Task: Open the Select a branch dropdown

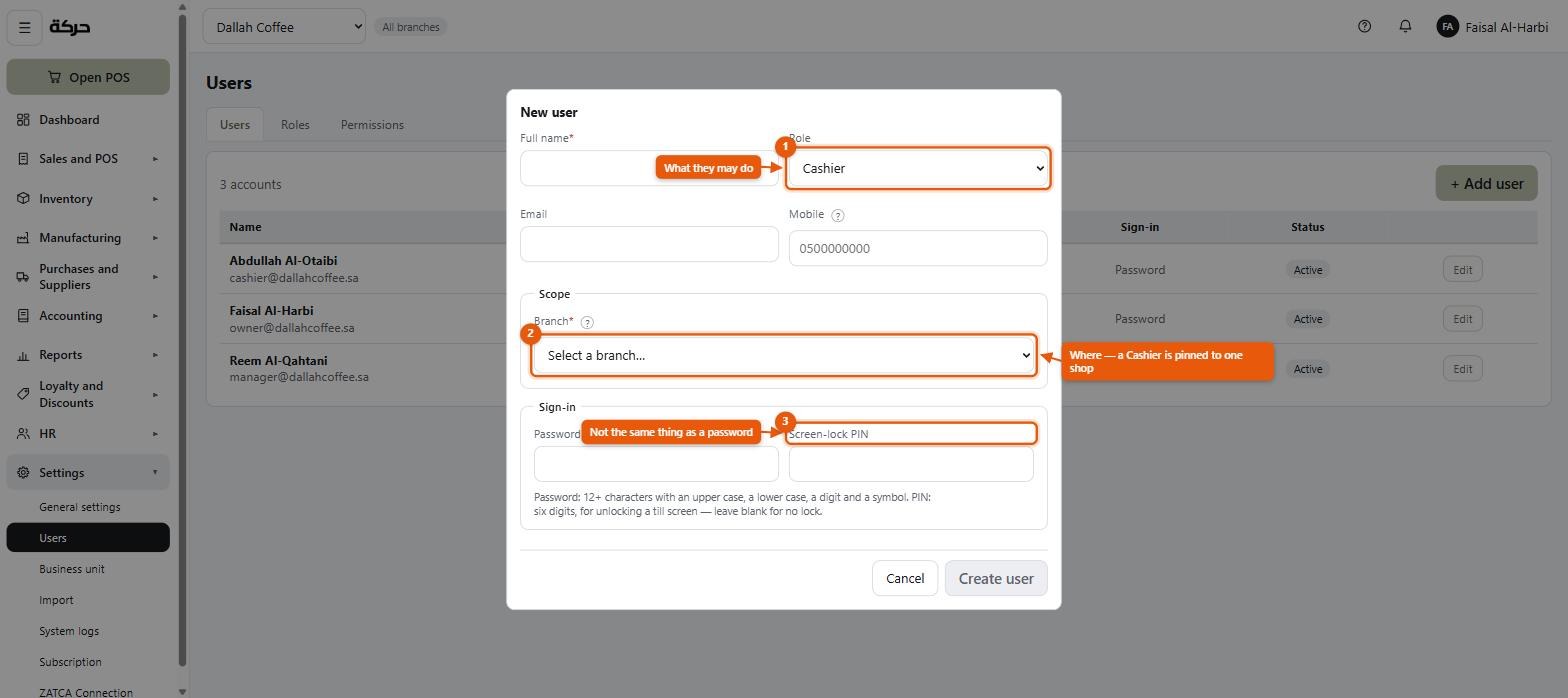Action: pos(783,355)
